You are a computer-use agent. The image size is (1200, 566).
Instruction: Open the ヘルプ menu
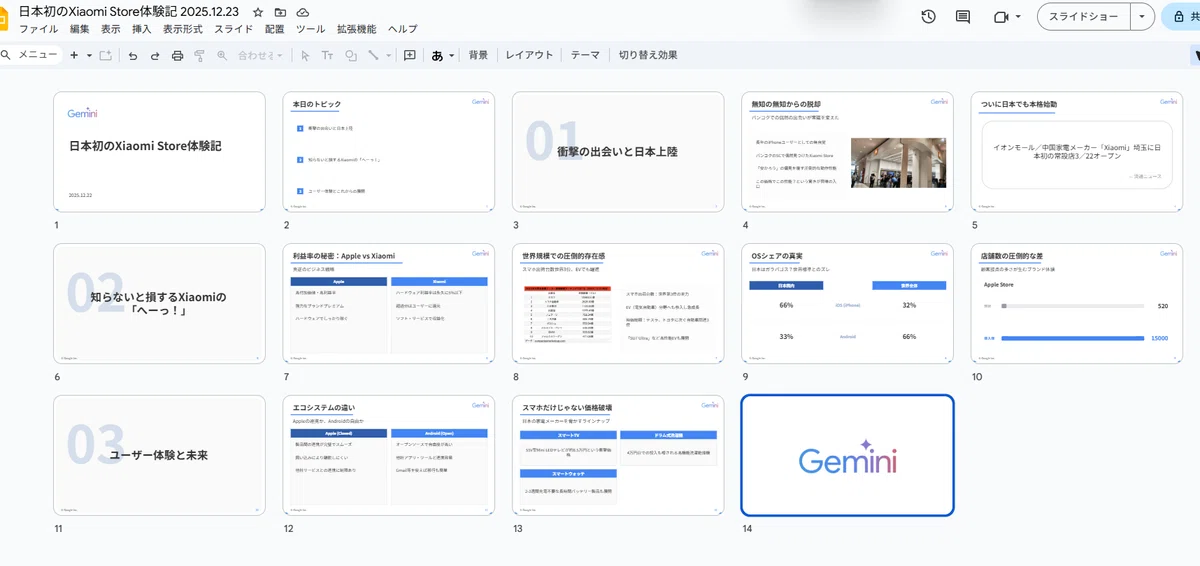(403, 29)
